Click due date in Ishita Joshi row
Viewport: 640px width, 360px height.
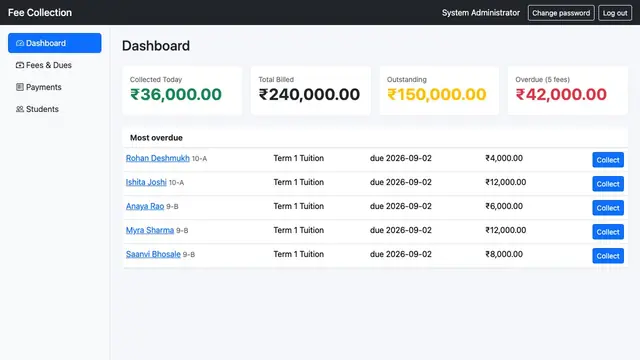tap(401, 182)
